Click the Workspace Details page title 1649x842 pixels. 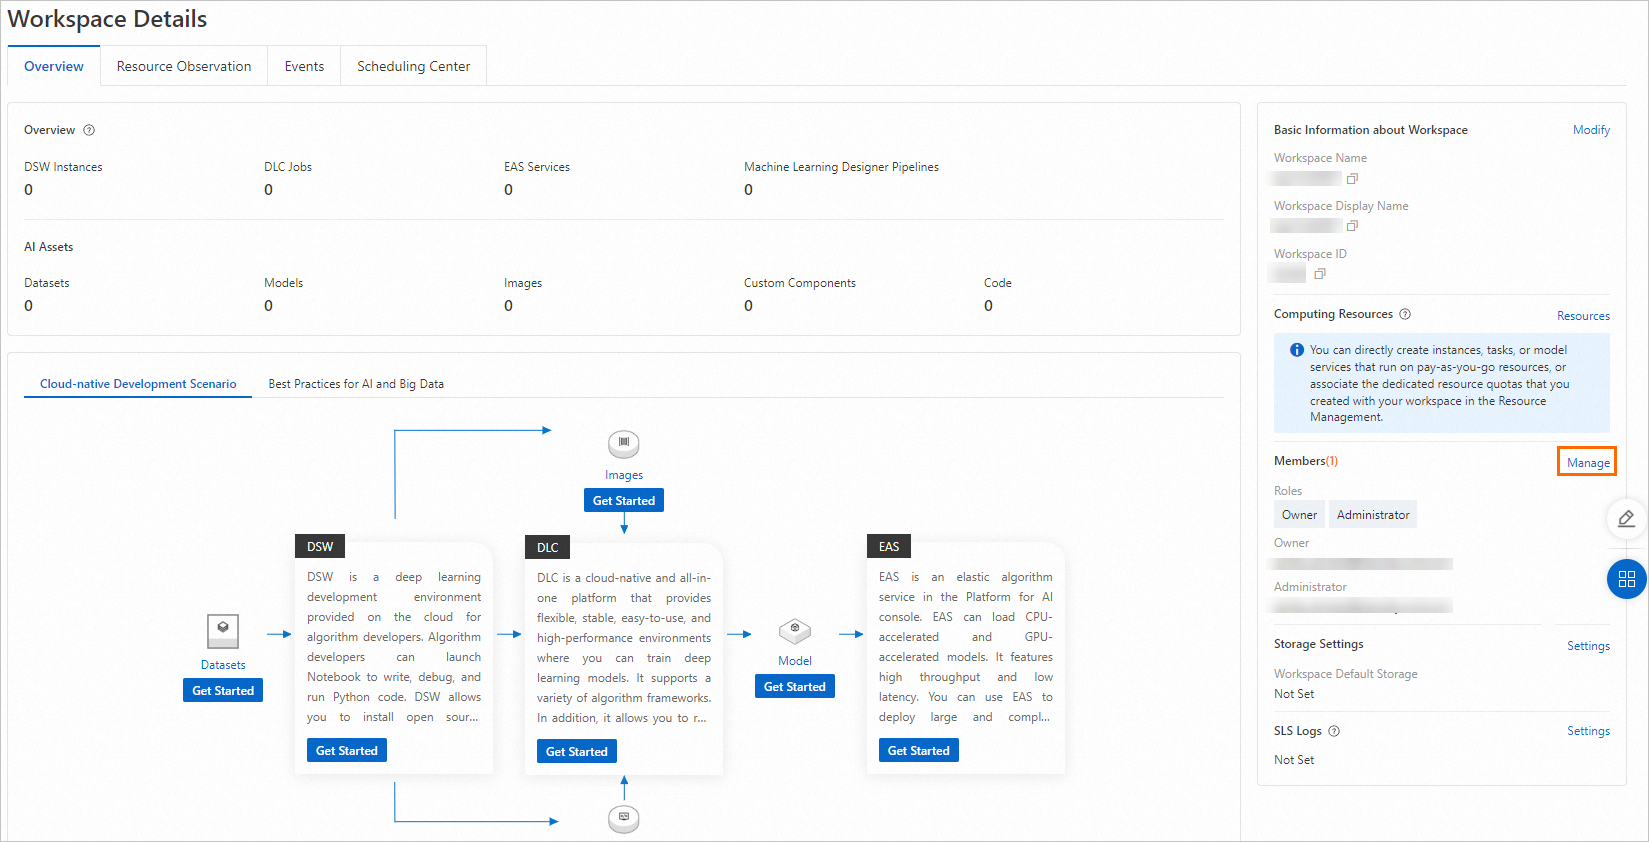(x=107, y=19)
